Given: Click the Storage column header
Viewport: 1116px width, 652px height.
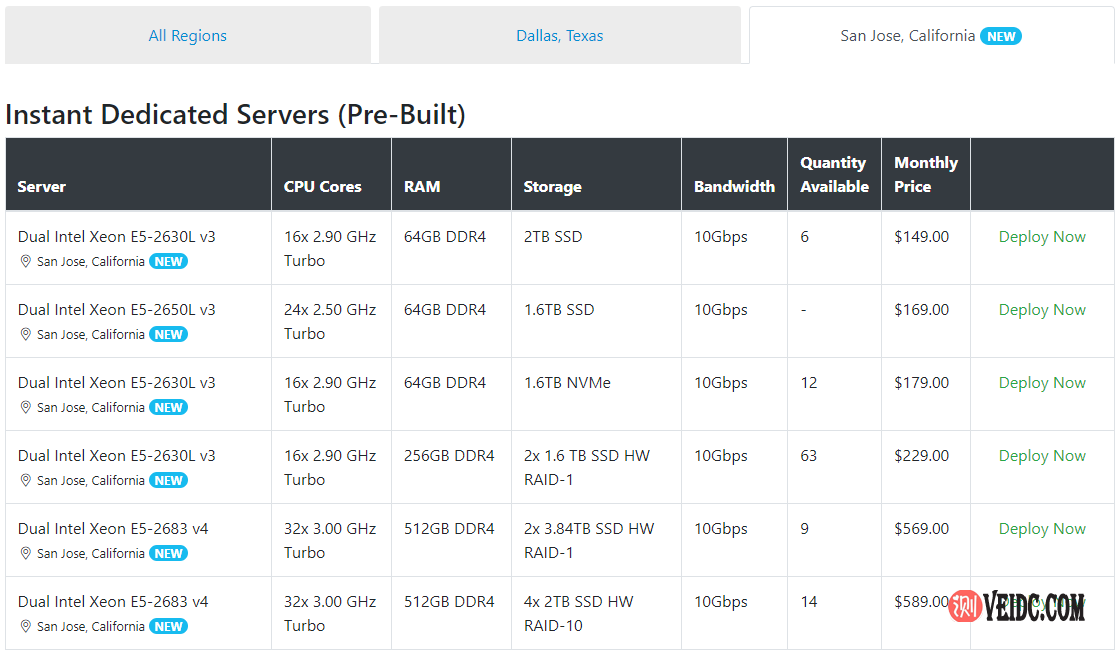Looking at the screenshot, I should point(552,187).
